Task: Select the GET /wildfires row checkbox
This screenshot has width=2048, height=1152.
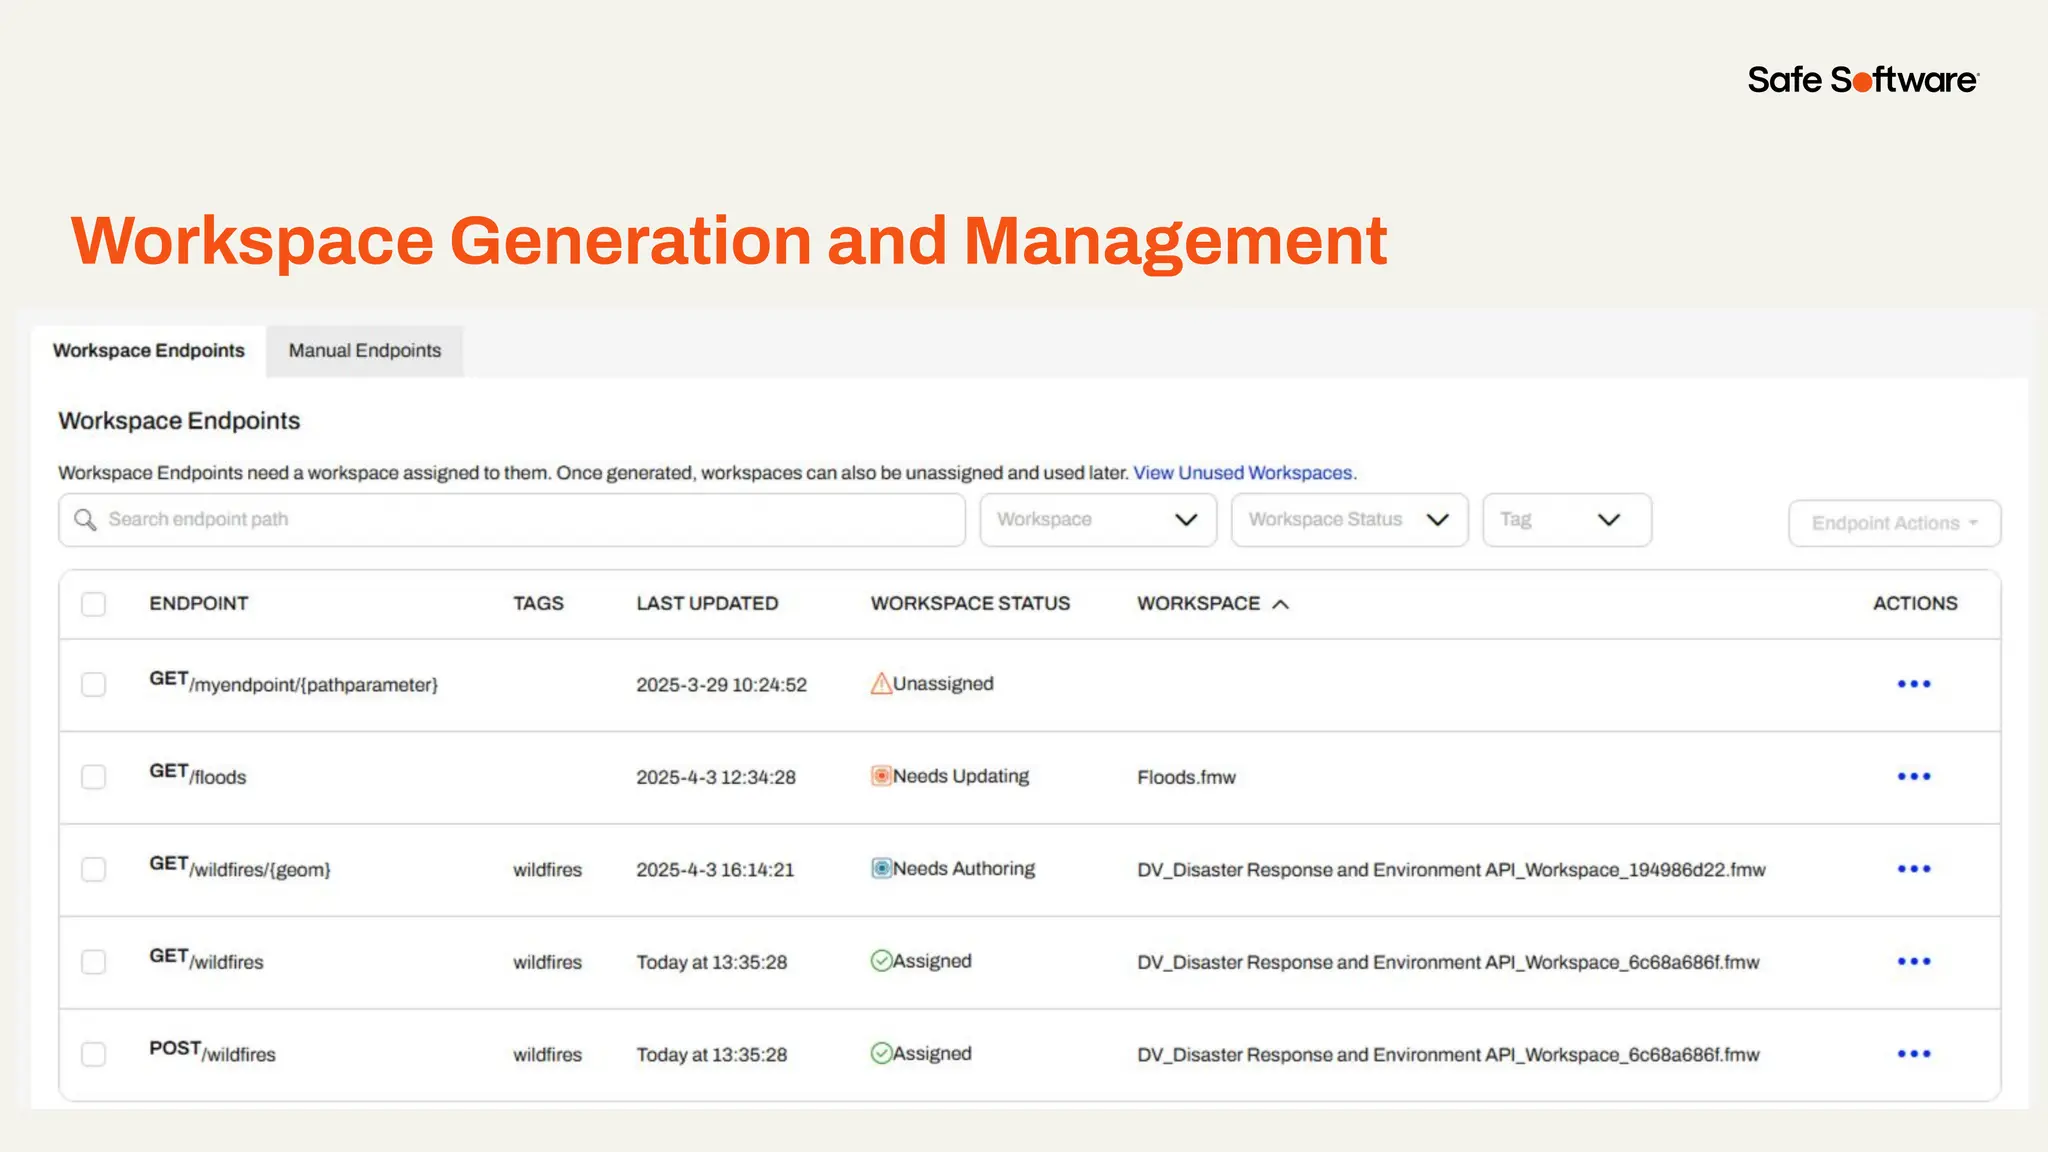Action: [x=94, y=962]
